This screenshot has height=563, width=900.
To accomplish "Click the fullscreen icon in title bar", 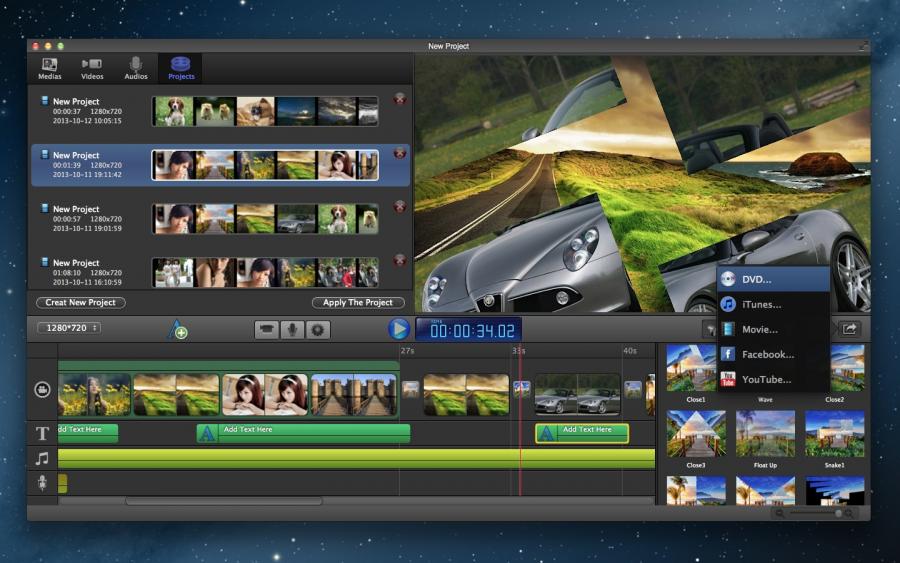I will click(862, 46).
